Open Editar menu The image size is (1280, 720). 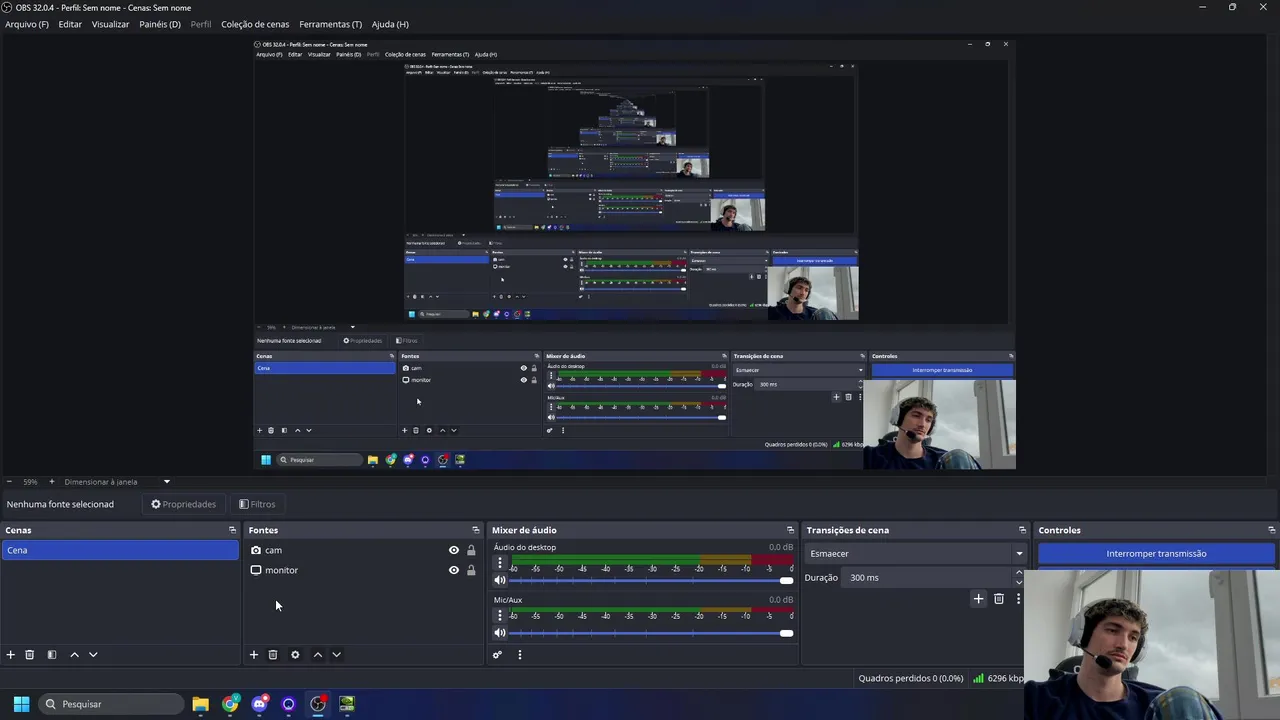tap(70, 24)
